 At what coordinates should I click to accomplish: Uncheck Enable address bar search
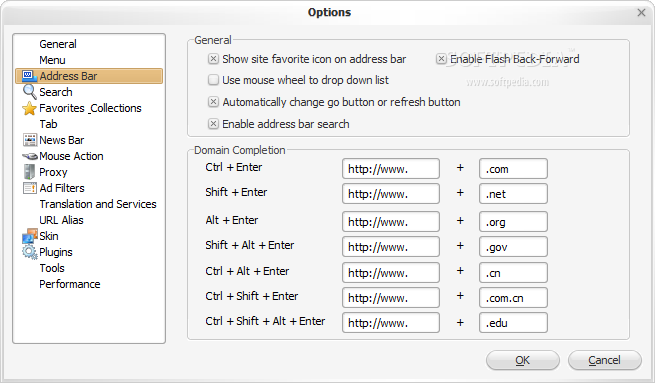[x=213, y=124]
